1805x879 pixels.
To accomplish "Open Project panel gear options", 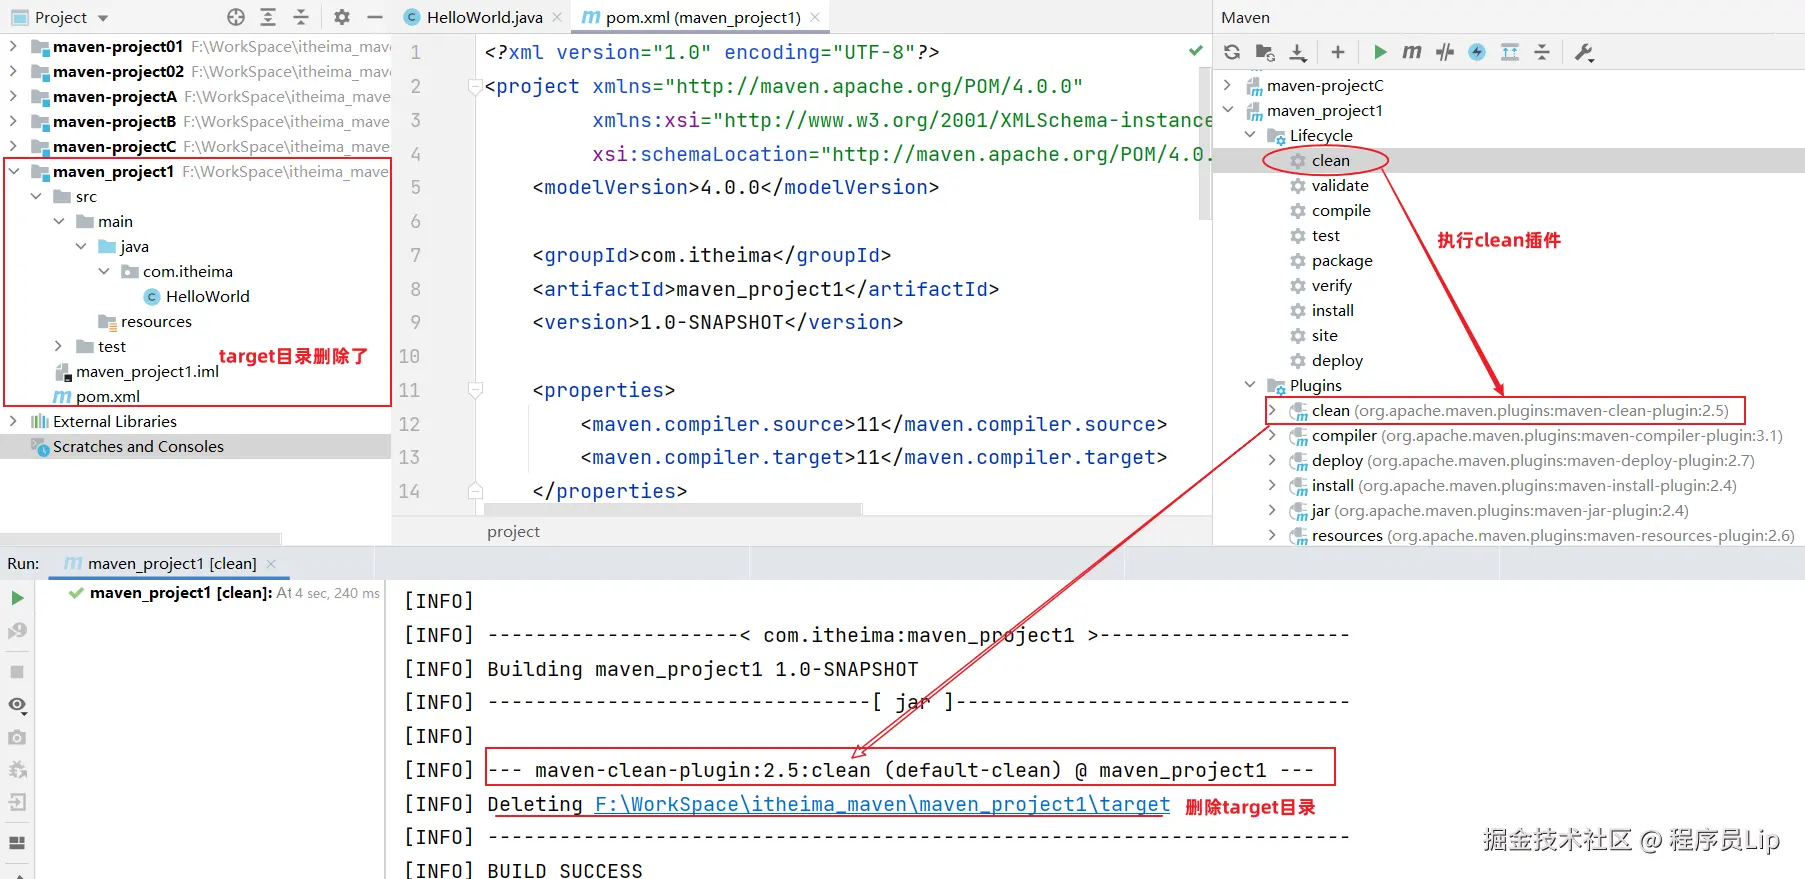I will tap(342, 17).
